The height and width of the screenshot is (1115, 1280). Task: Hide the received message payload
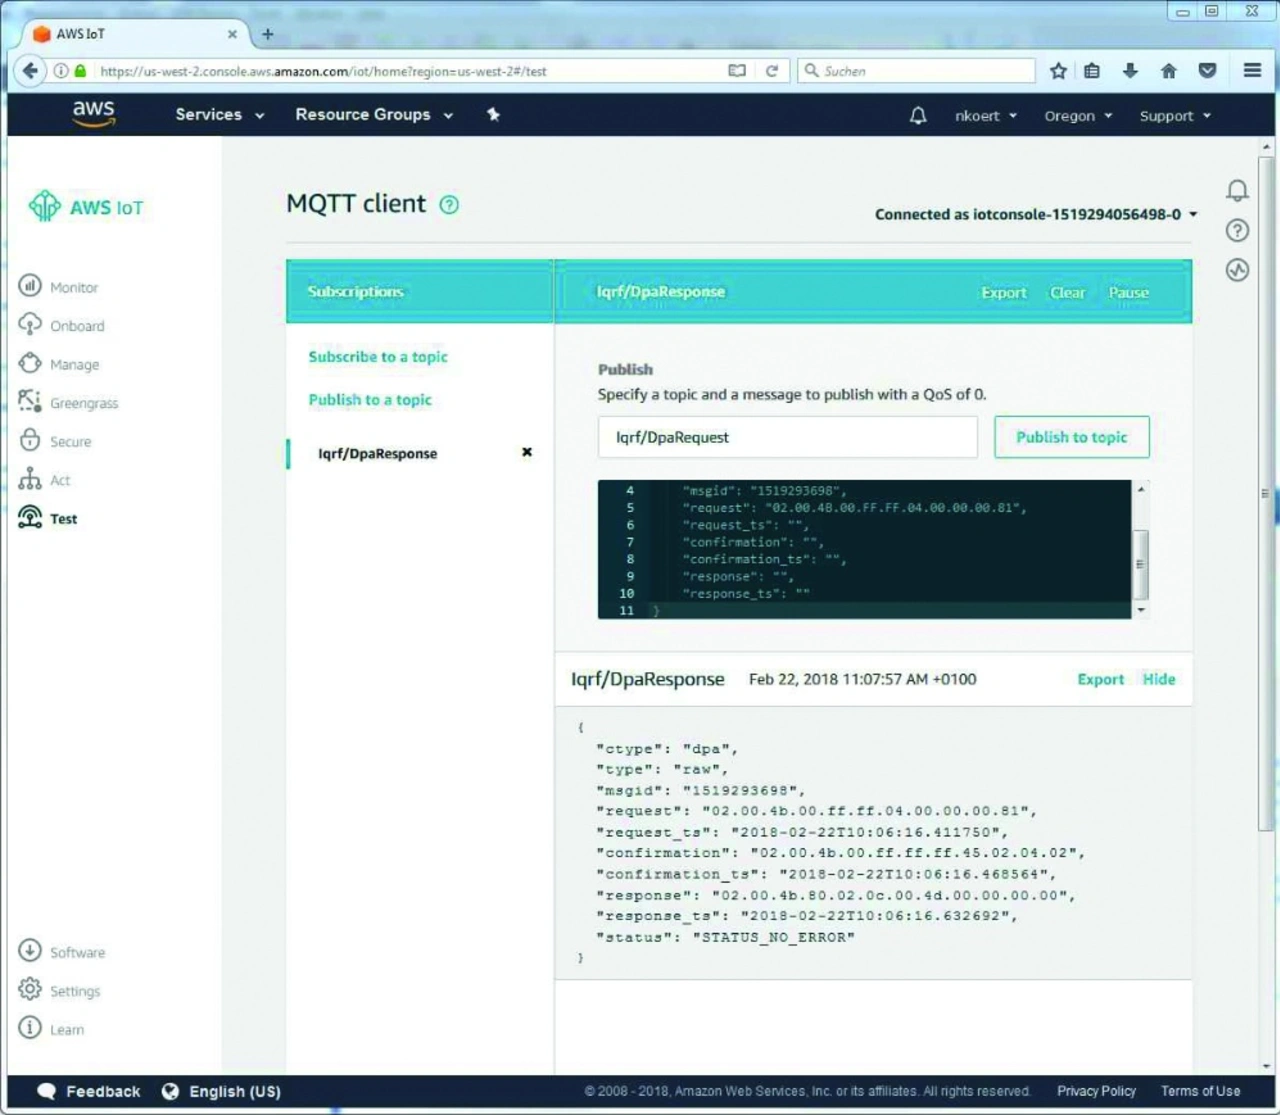pos(1159,679)
